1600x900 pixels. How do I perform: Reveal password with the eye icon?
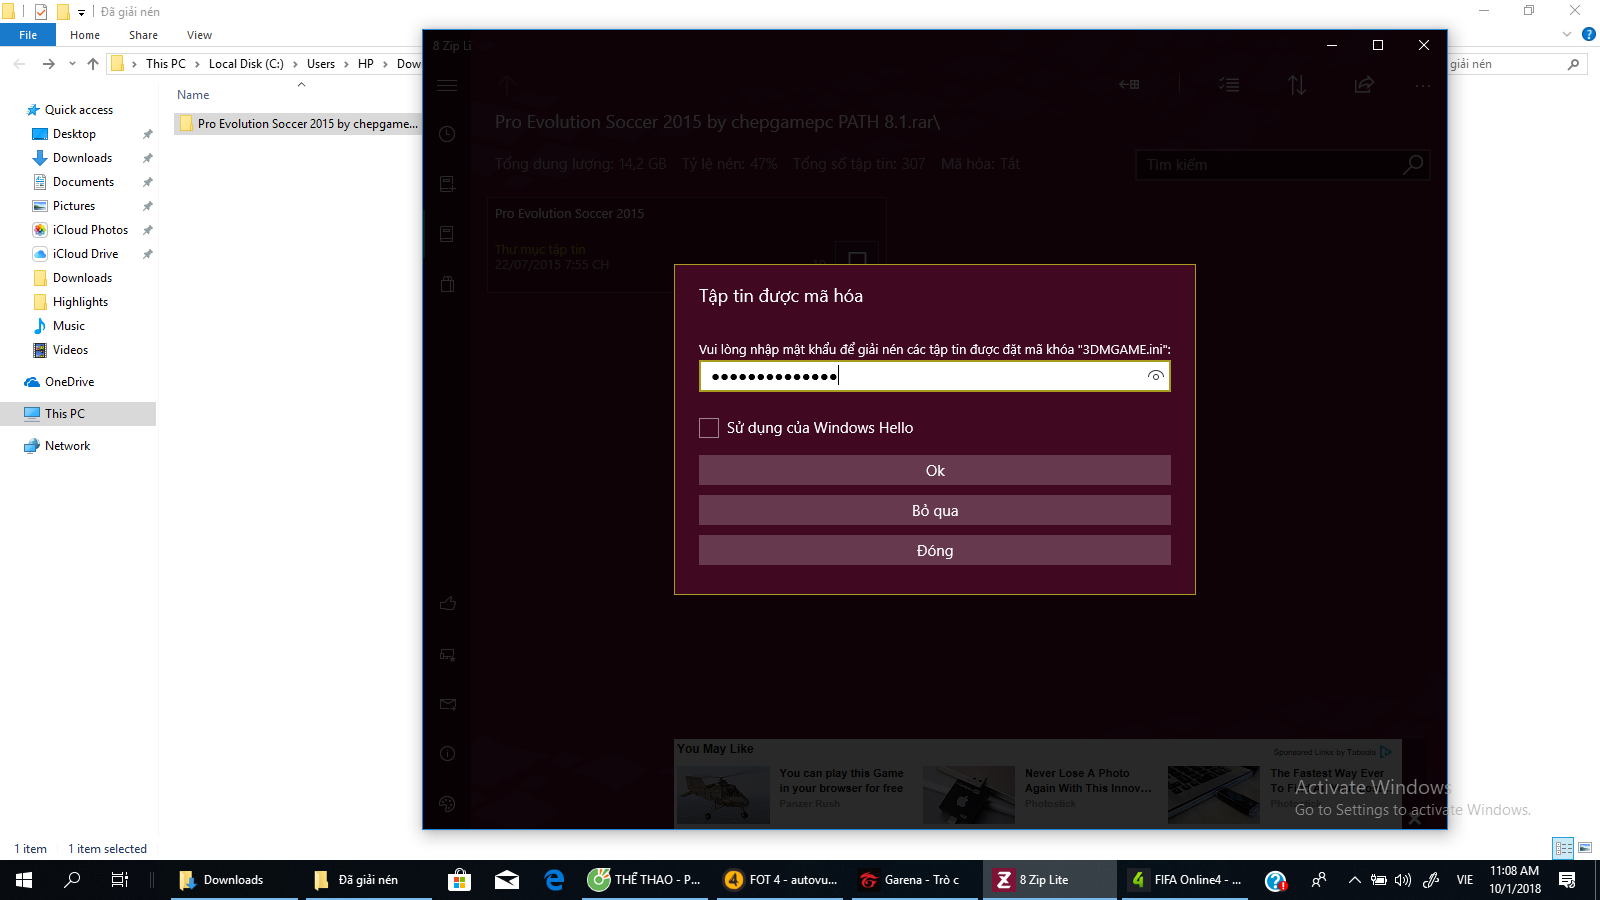tap(1155, 376)
